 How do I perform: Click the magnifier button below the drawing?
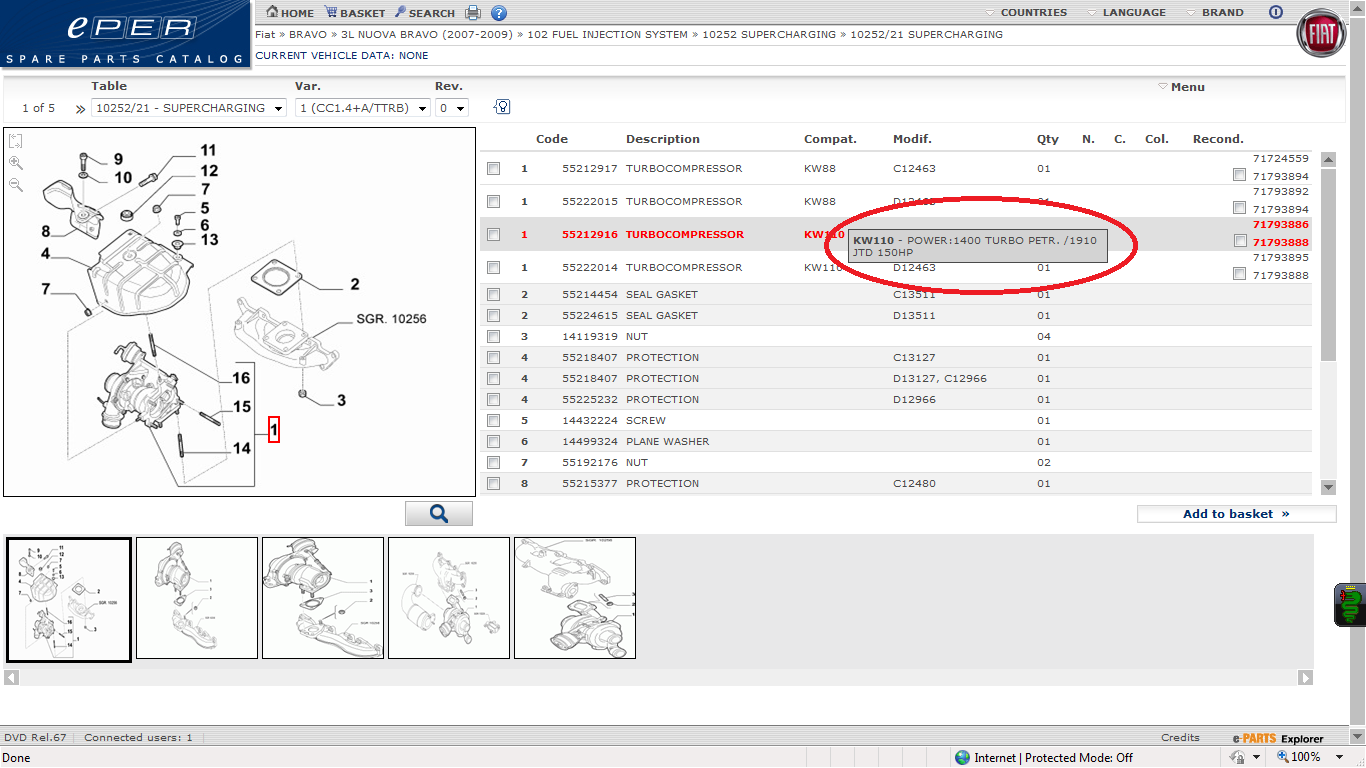439,513
